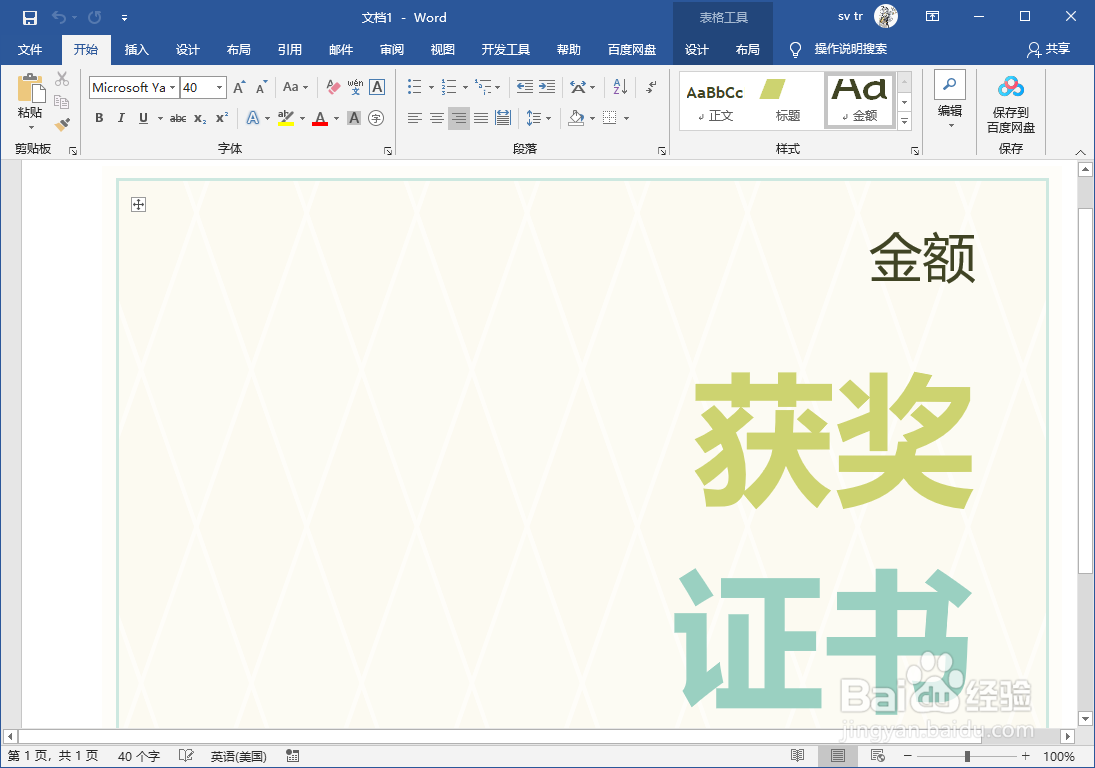Toggle bold formatting
The width and height of the screenshot is (1095, 768).
(99, 118)
